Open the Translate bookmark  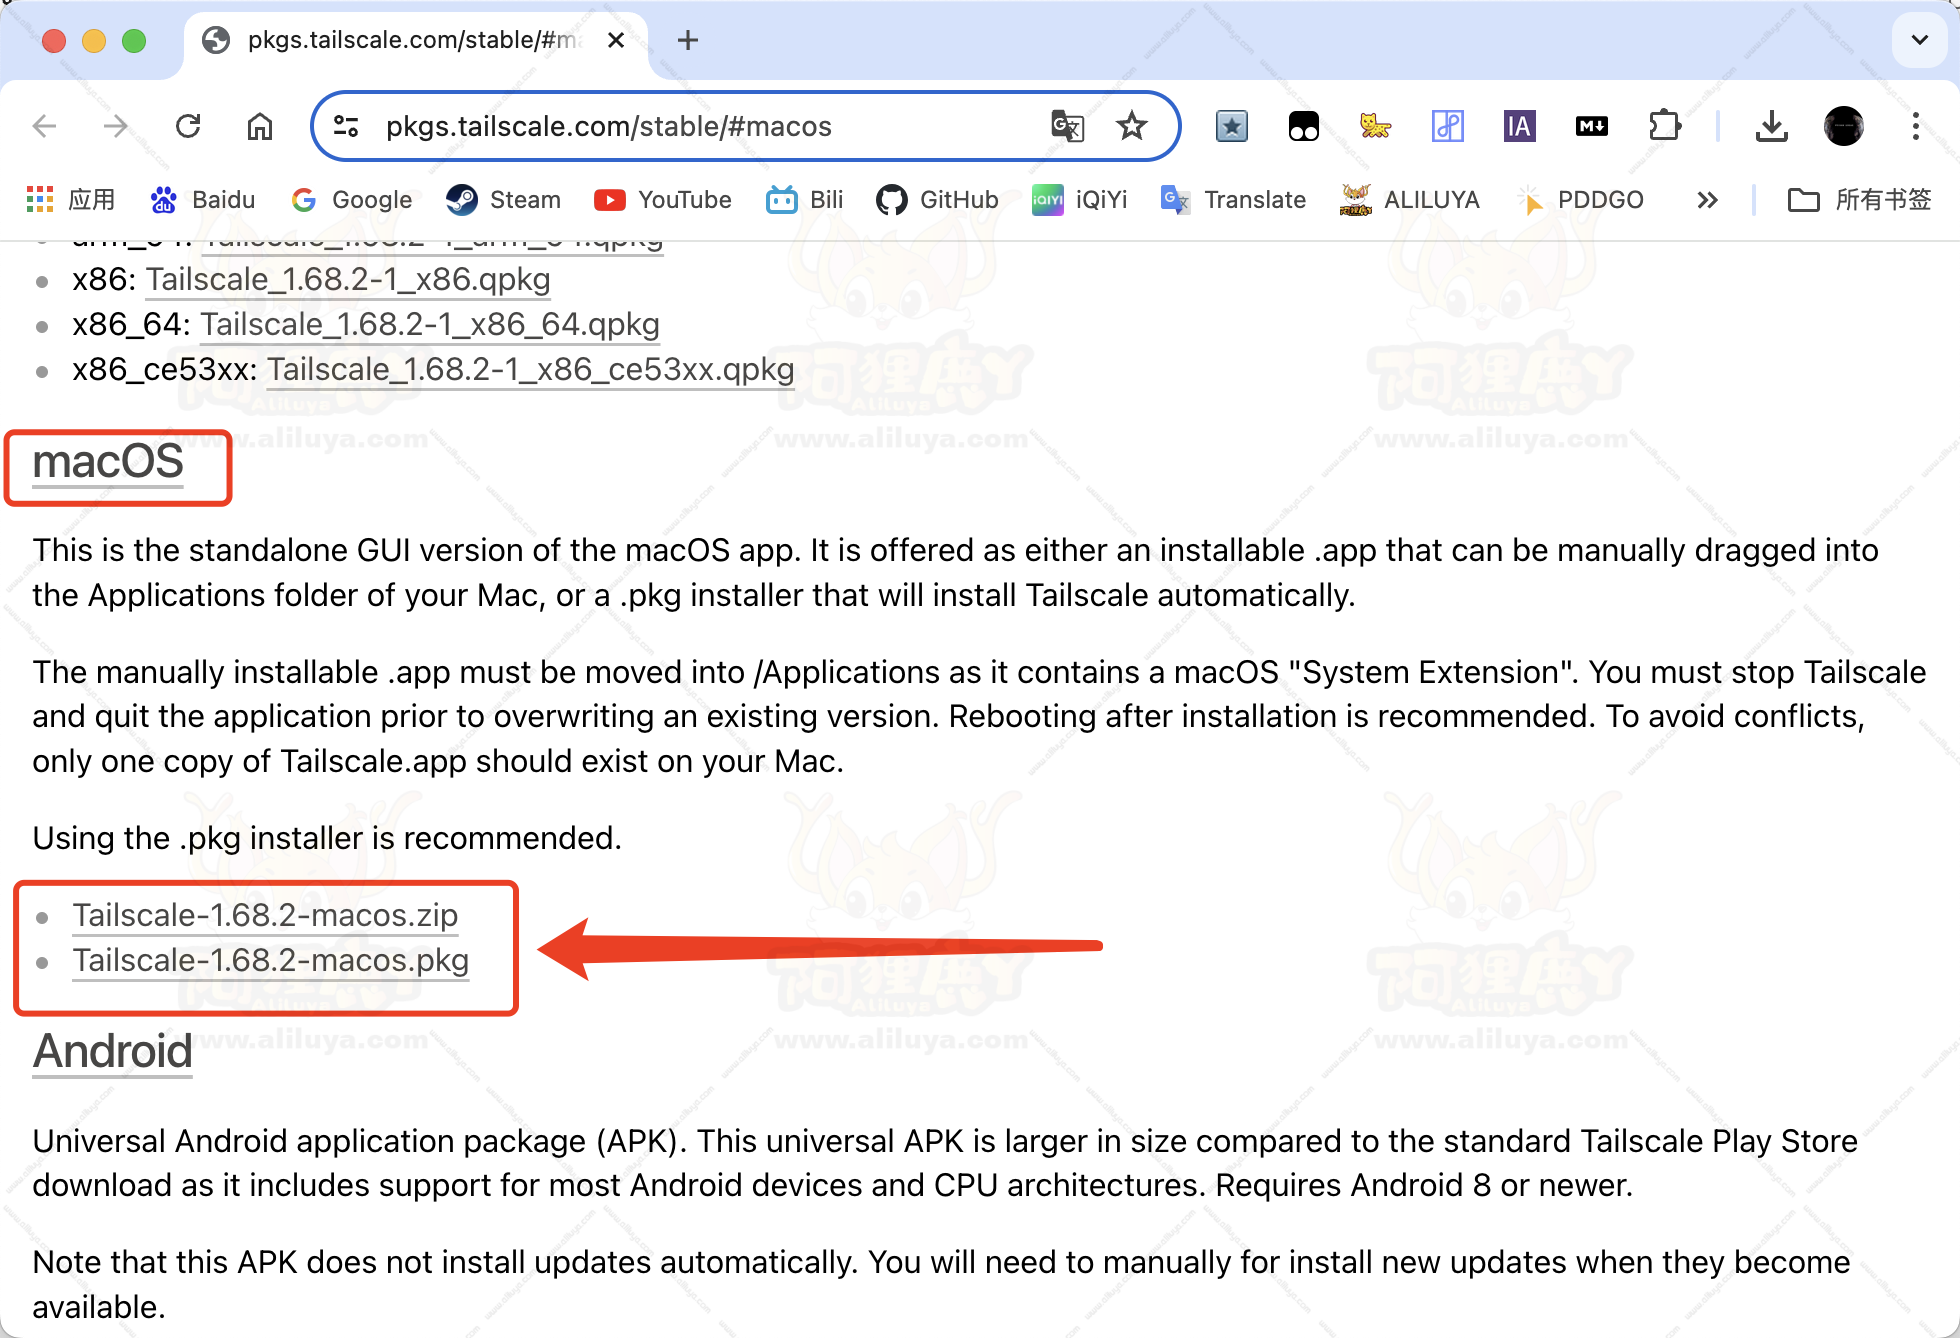(x=1233, y=200)
